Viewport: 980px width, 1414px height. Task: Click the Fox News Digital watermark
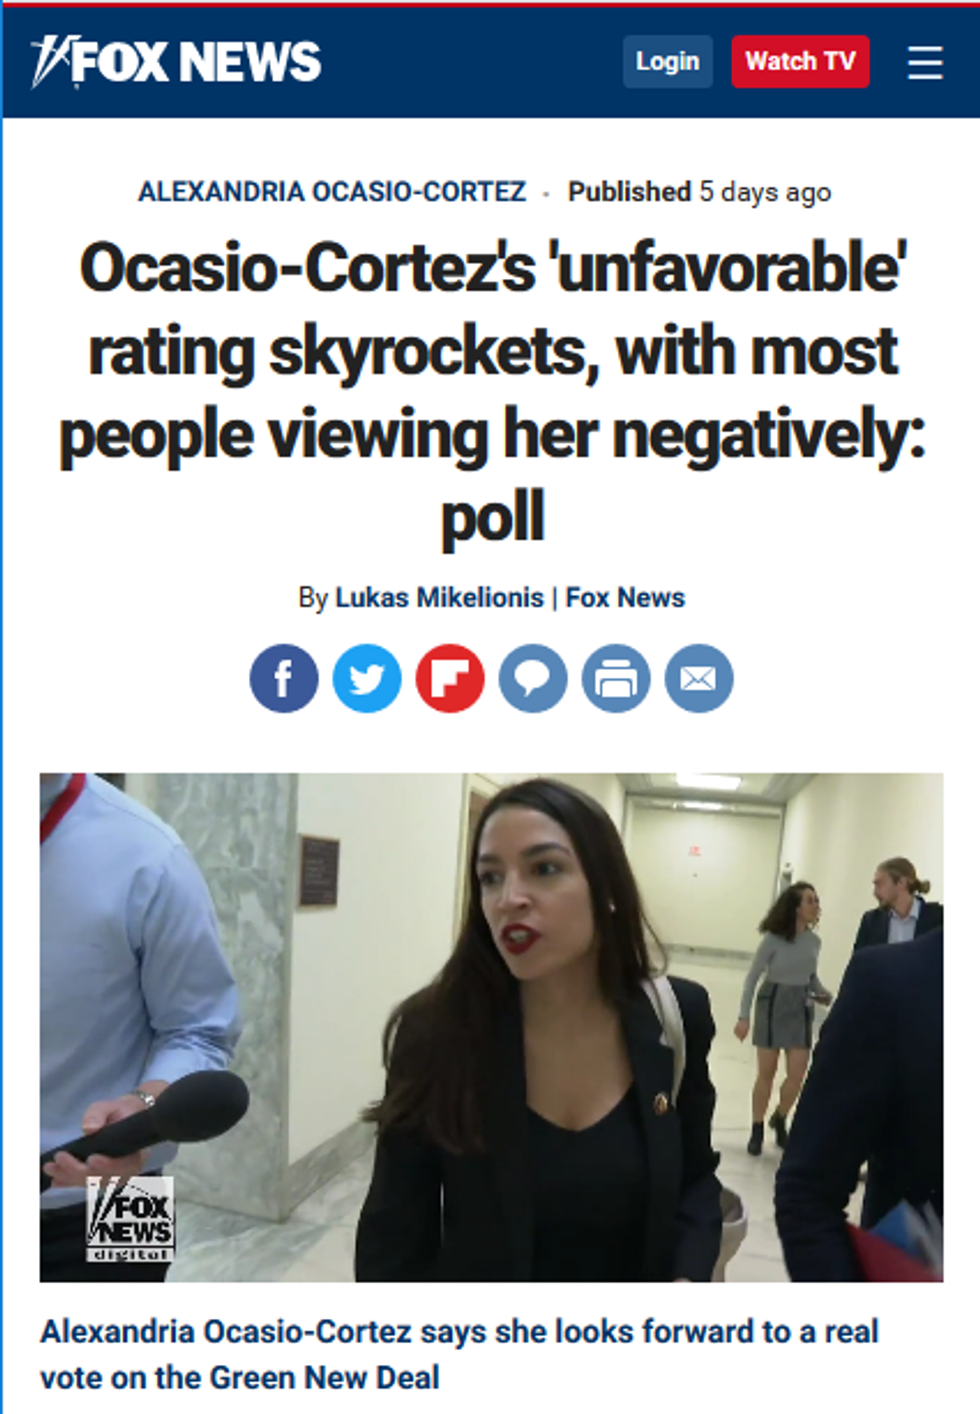tap(130, 1219)
